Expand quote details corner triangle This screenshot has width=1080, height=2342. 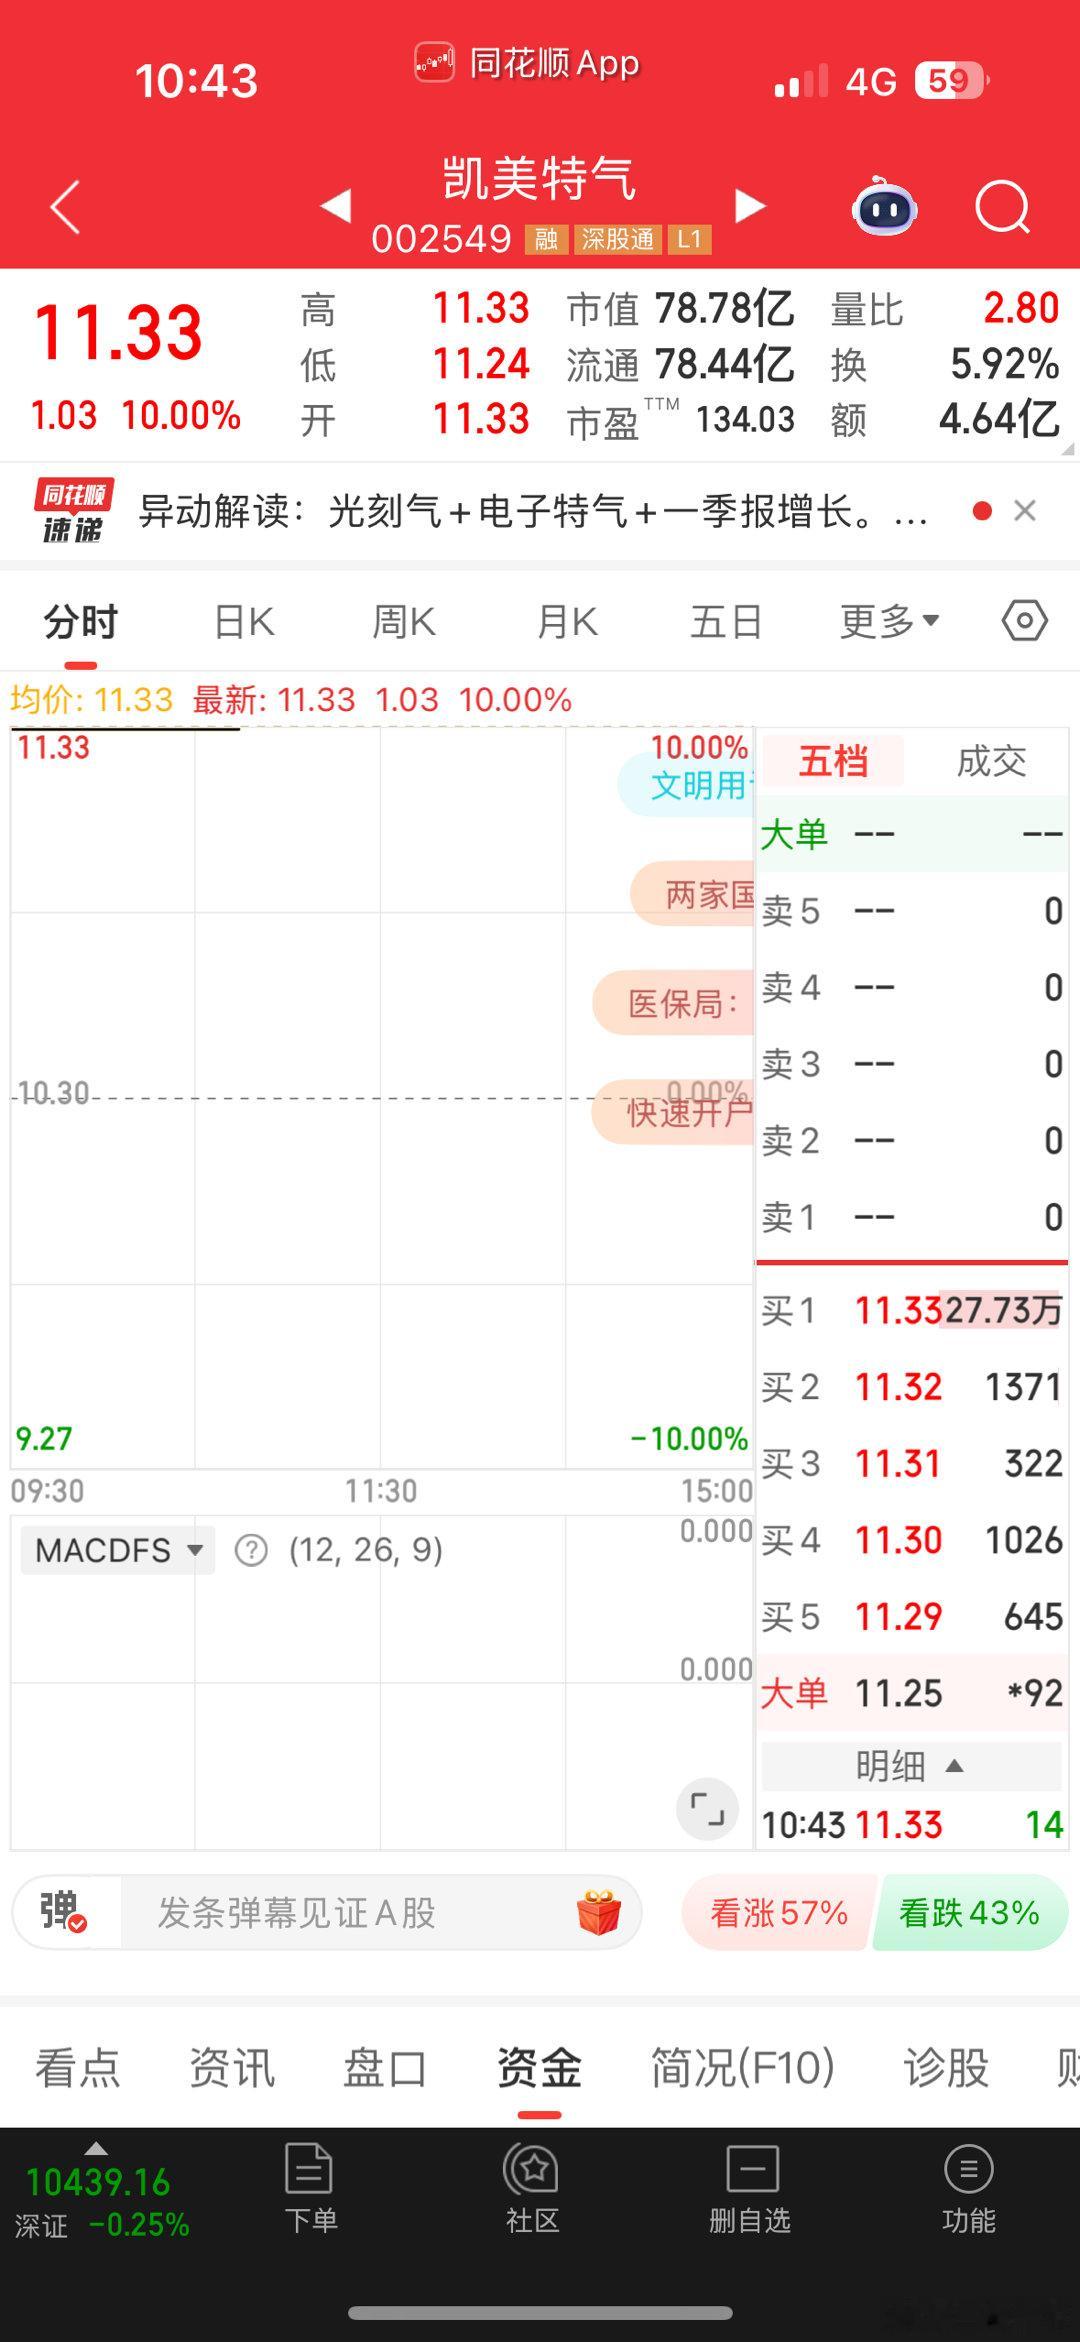pyautogui.click(x=1069, y=450)
